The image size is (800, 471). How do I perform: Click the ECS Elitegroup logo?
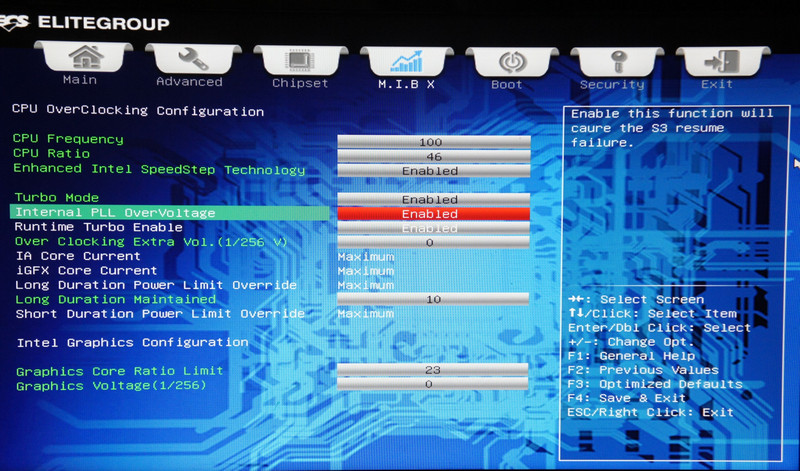[85, 23]
